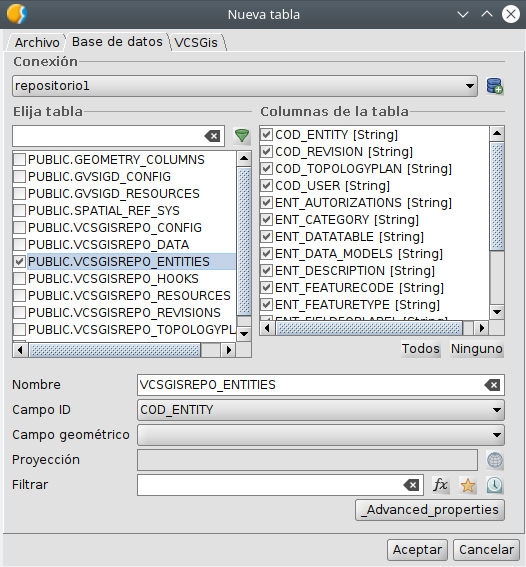Image resolution: width=526 pixels, height=567 pixels.
Task: Uncheck COD_TOPOLOGYPLAN column
Action: coord(266,169)
